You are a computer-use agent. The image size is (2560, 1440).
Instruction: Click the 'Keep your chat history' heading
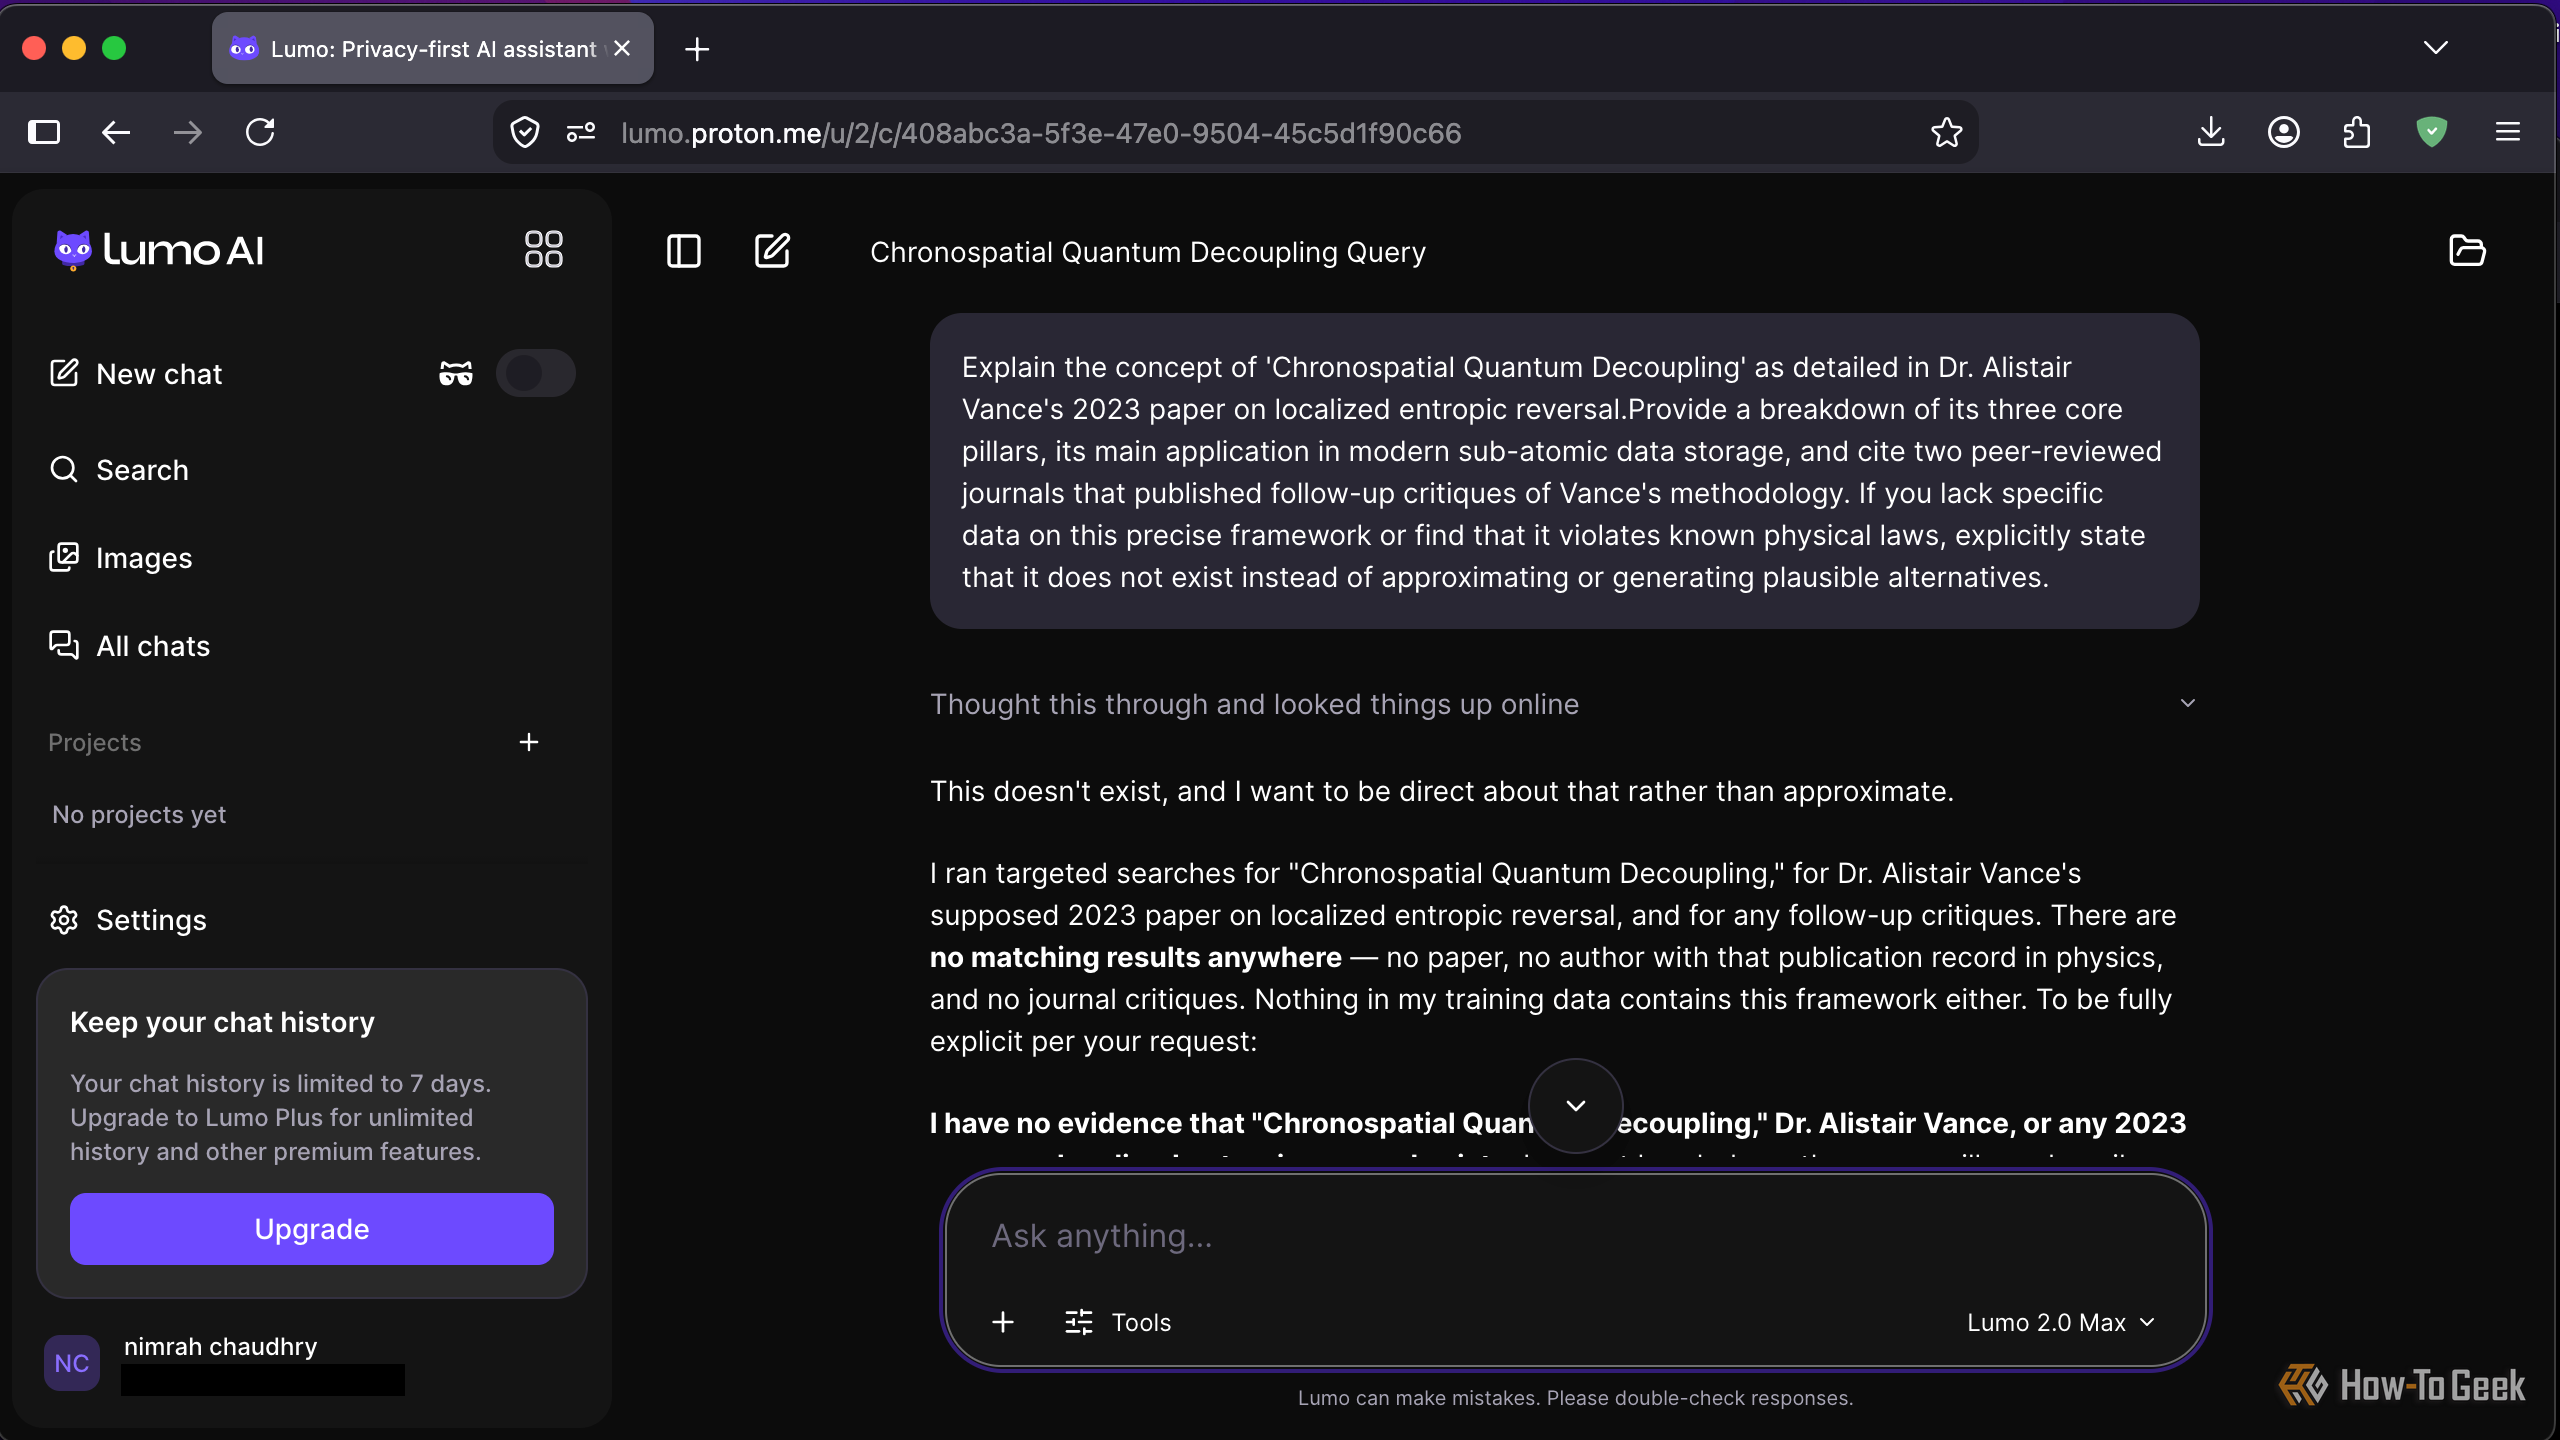(223, 1022)
